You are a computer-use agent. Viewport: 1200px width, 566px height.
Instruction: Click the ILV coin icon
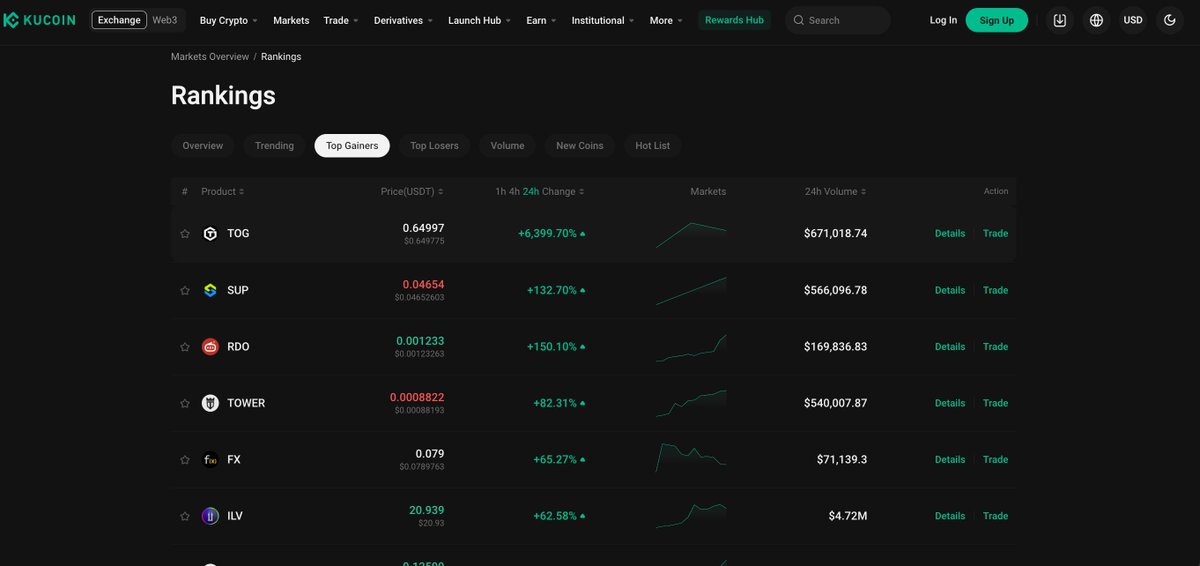pyautogui.click(x=210, y=516)
